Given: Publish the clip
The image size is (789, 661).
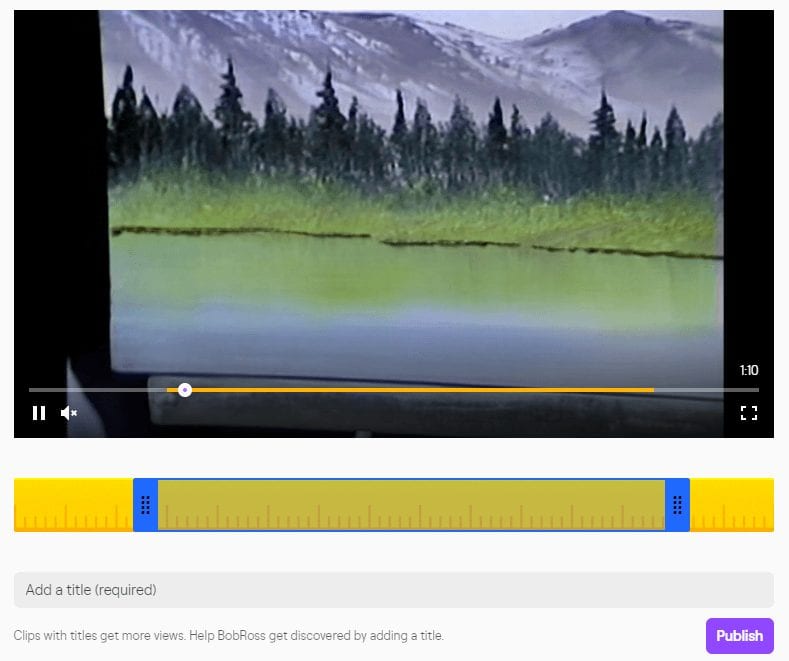Looking at the screenshot, I should (x=739, y=636).
